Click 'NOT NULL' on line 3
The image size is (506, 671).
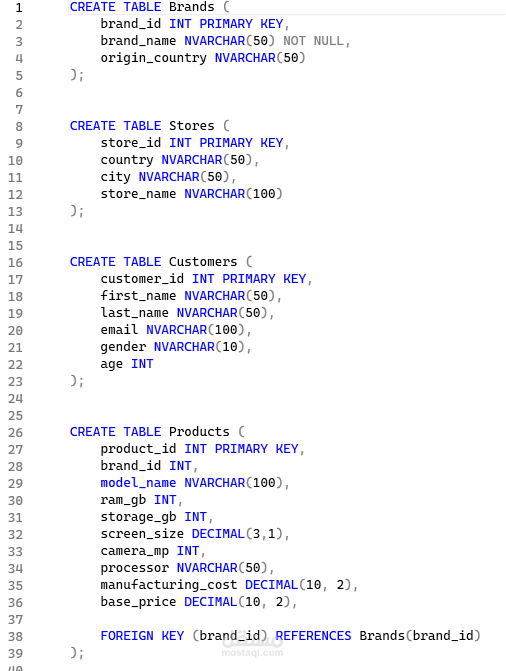pyautogui.click(x=313, y=41)
